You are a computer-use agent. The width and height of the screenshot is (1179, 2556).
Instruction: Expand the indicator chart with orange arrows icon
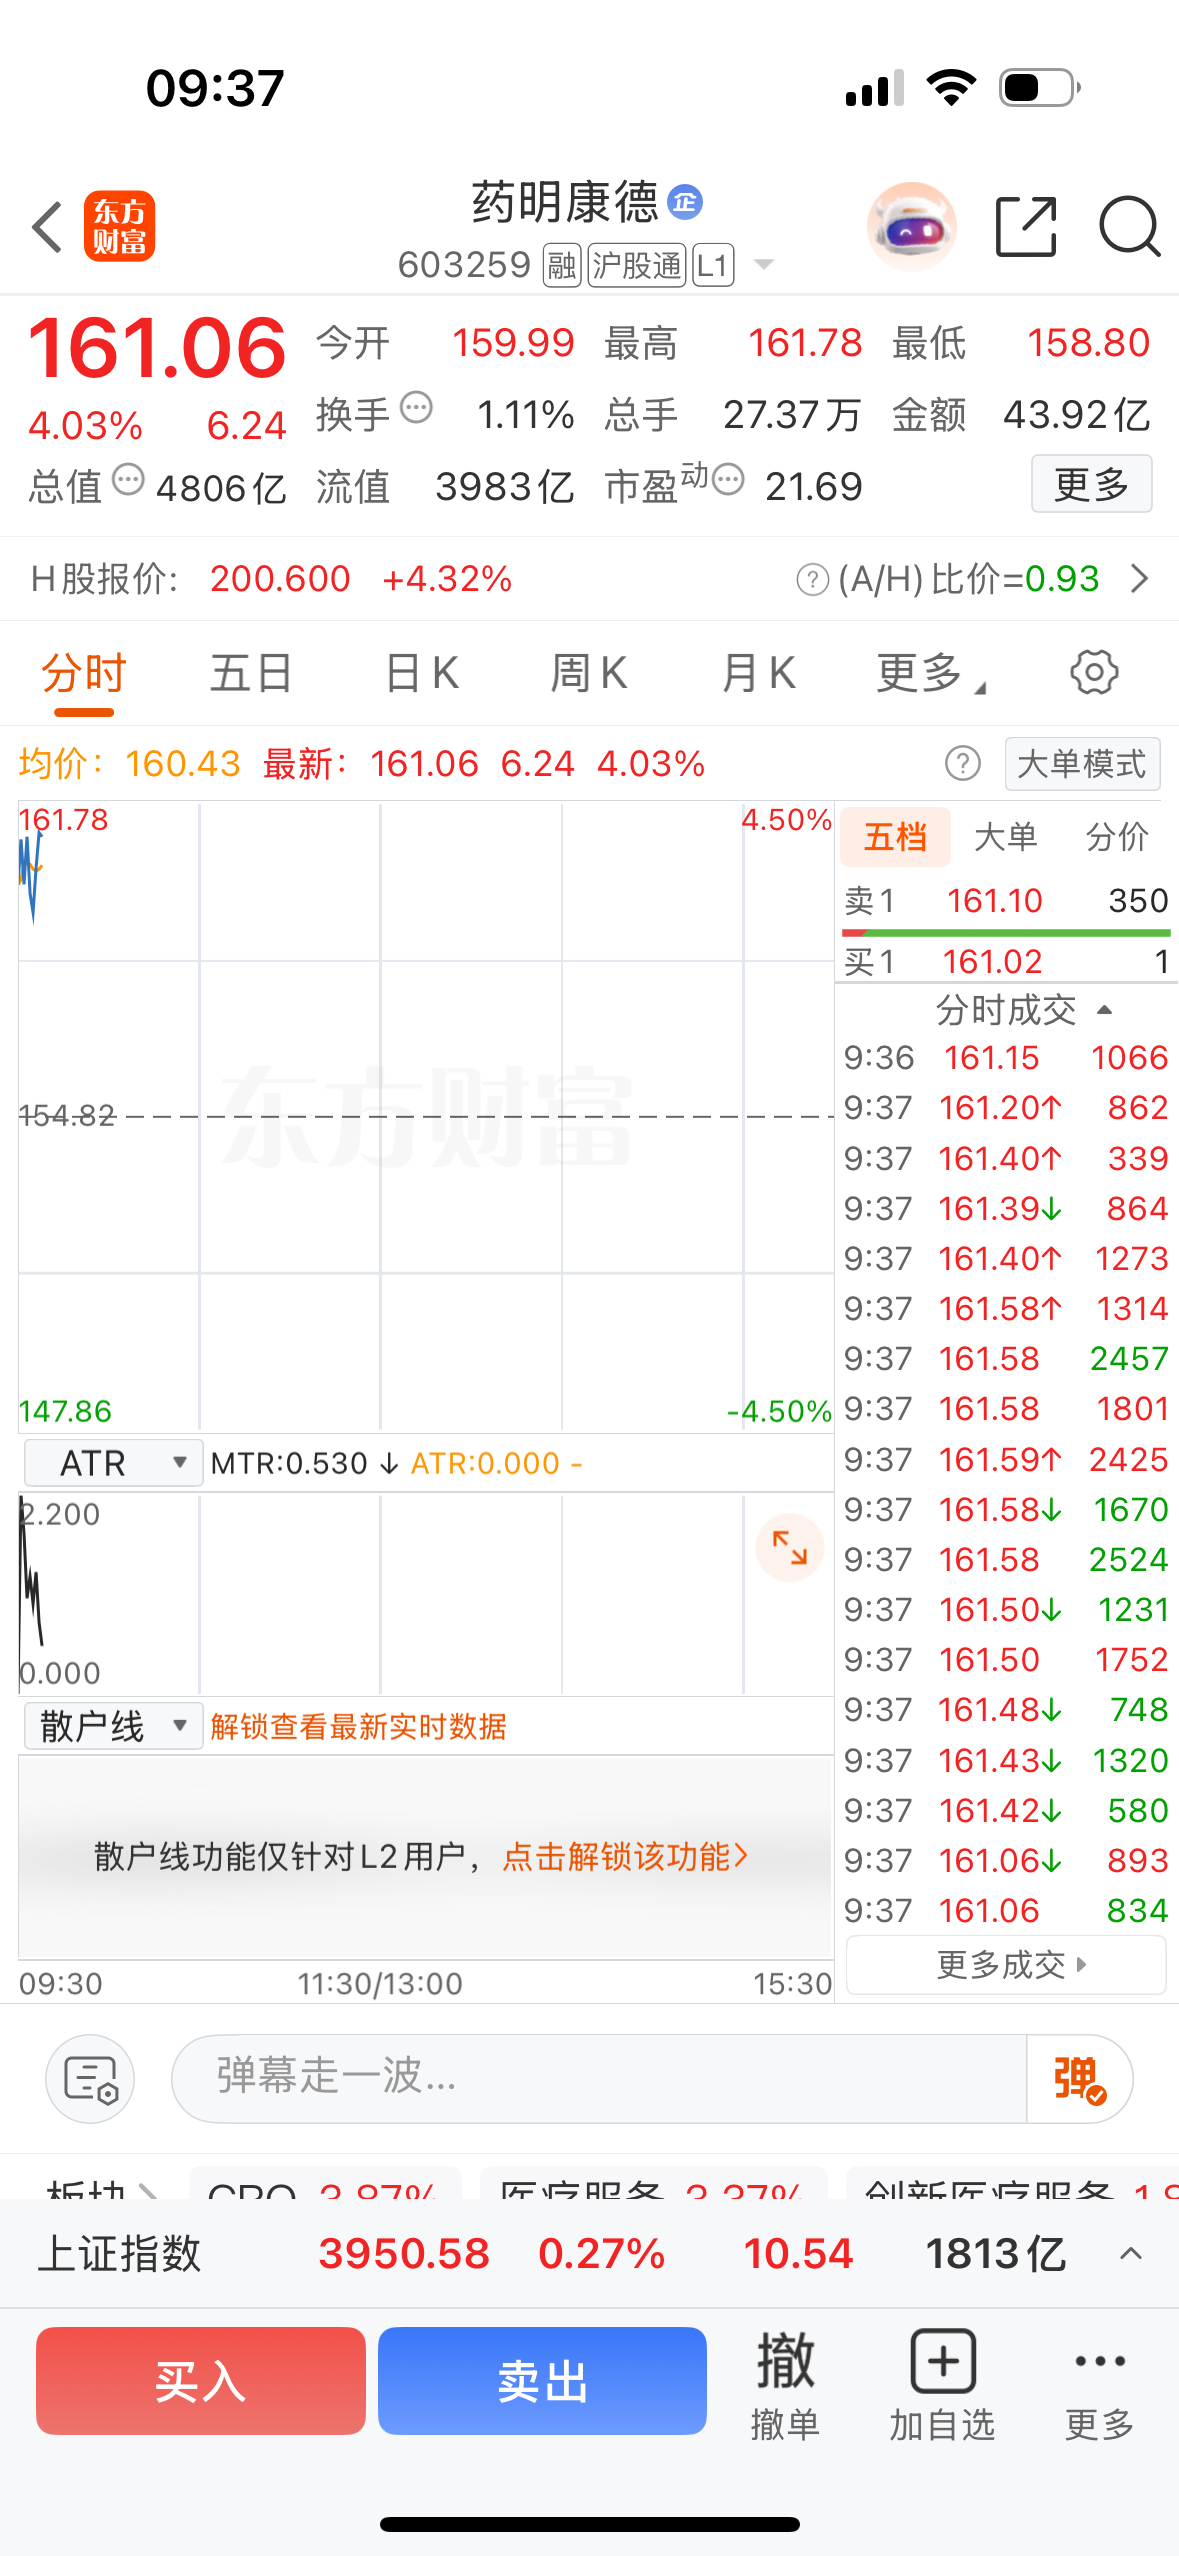[x=790, y=1548]
